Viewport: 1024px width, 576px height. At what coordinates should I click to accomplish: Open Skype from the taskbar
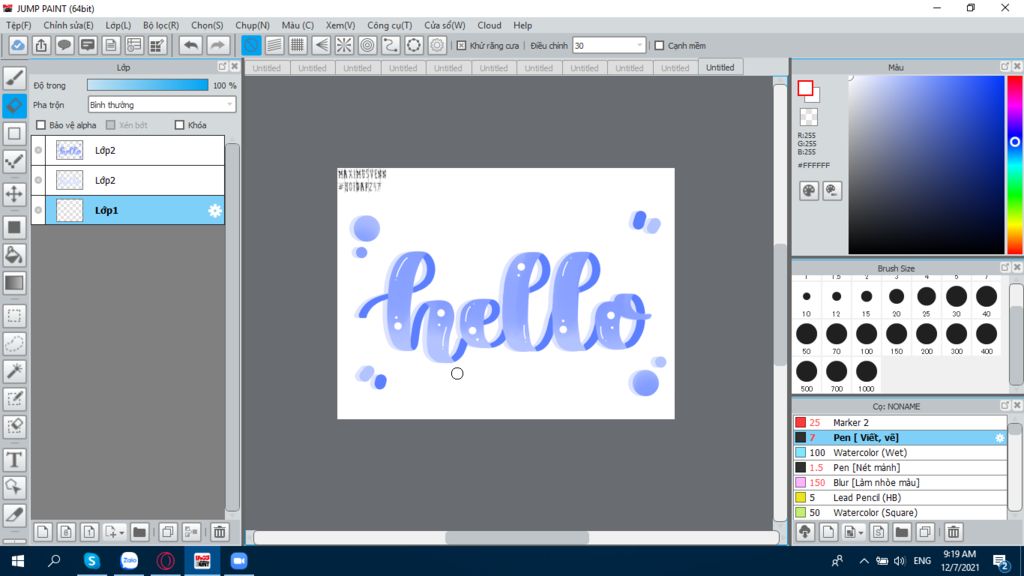coord(92,560)
